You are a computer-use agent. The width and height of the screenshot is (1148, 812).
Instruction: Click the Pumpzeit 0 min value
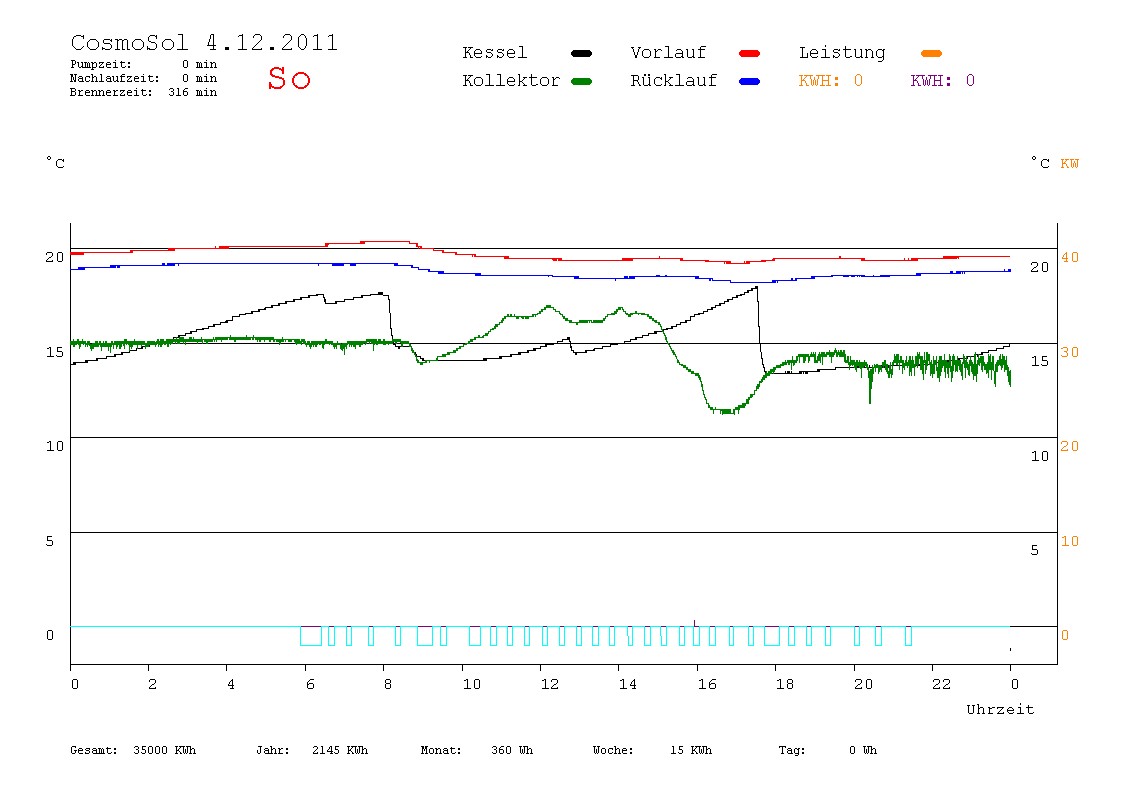pos(199,64)
